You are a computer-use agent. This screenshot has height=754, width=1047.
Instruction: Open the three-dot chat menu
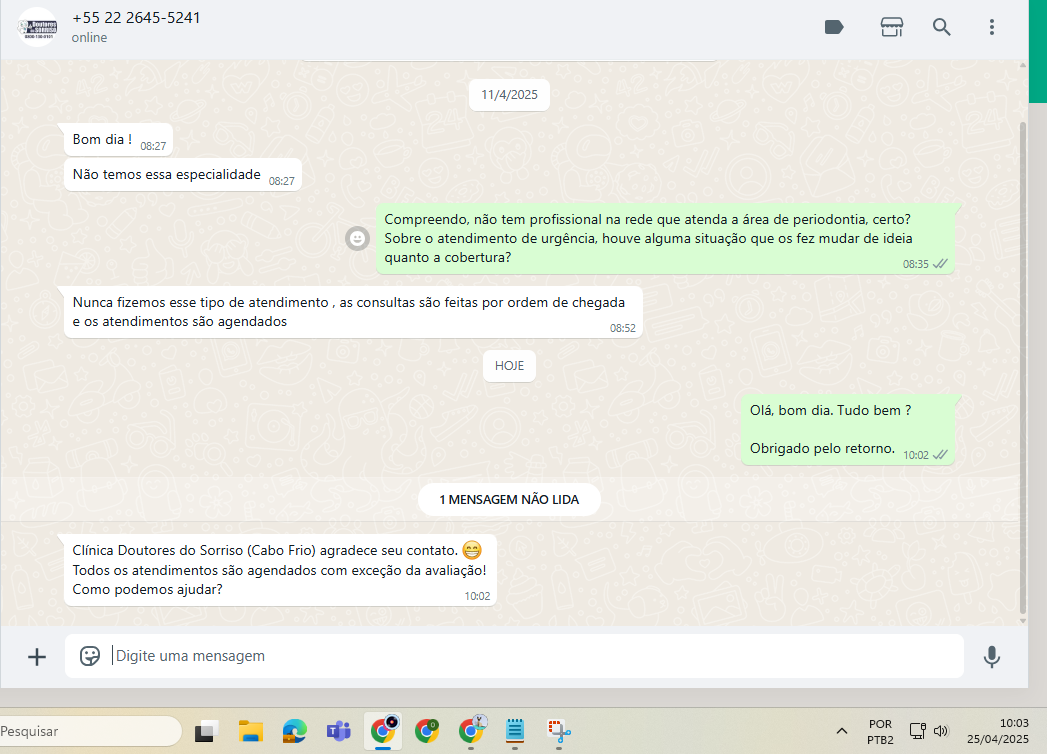pos(992,27)
